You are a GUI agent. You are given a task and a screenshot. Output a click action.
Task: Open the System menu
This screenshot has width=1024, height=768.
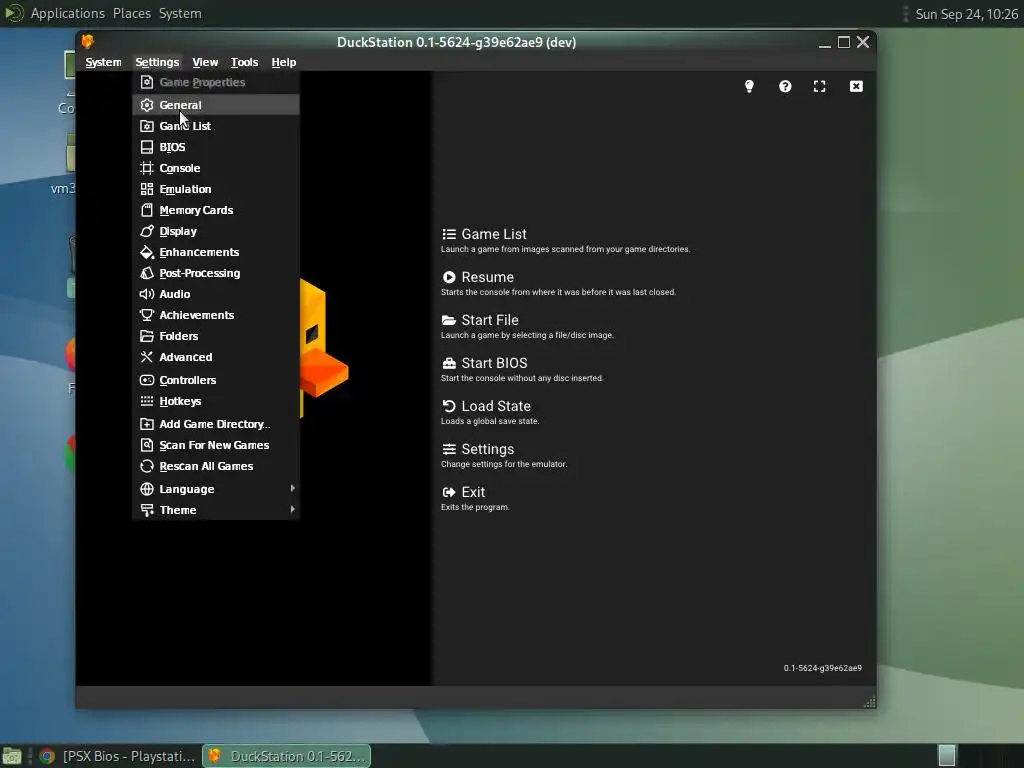tap(103, 62)
